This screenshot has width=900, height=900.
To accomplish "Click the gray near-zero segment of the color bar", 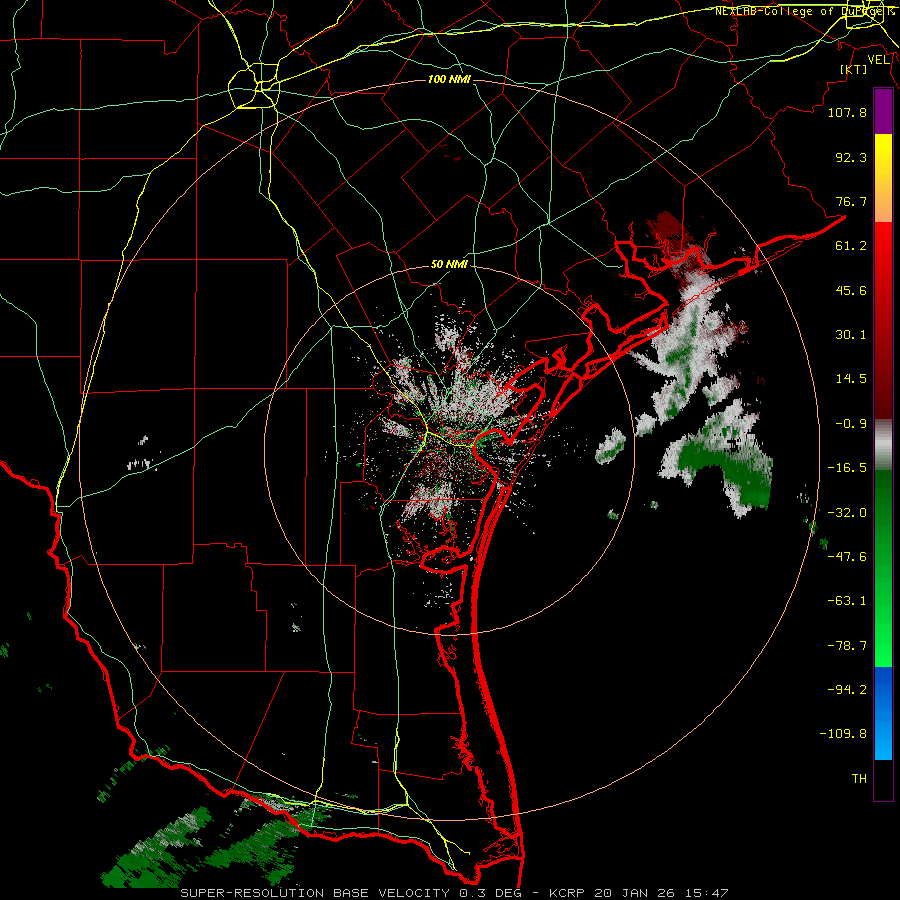I will click(883, 445).
